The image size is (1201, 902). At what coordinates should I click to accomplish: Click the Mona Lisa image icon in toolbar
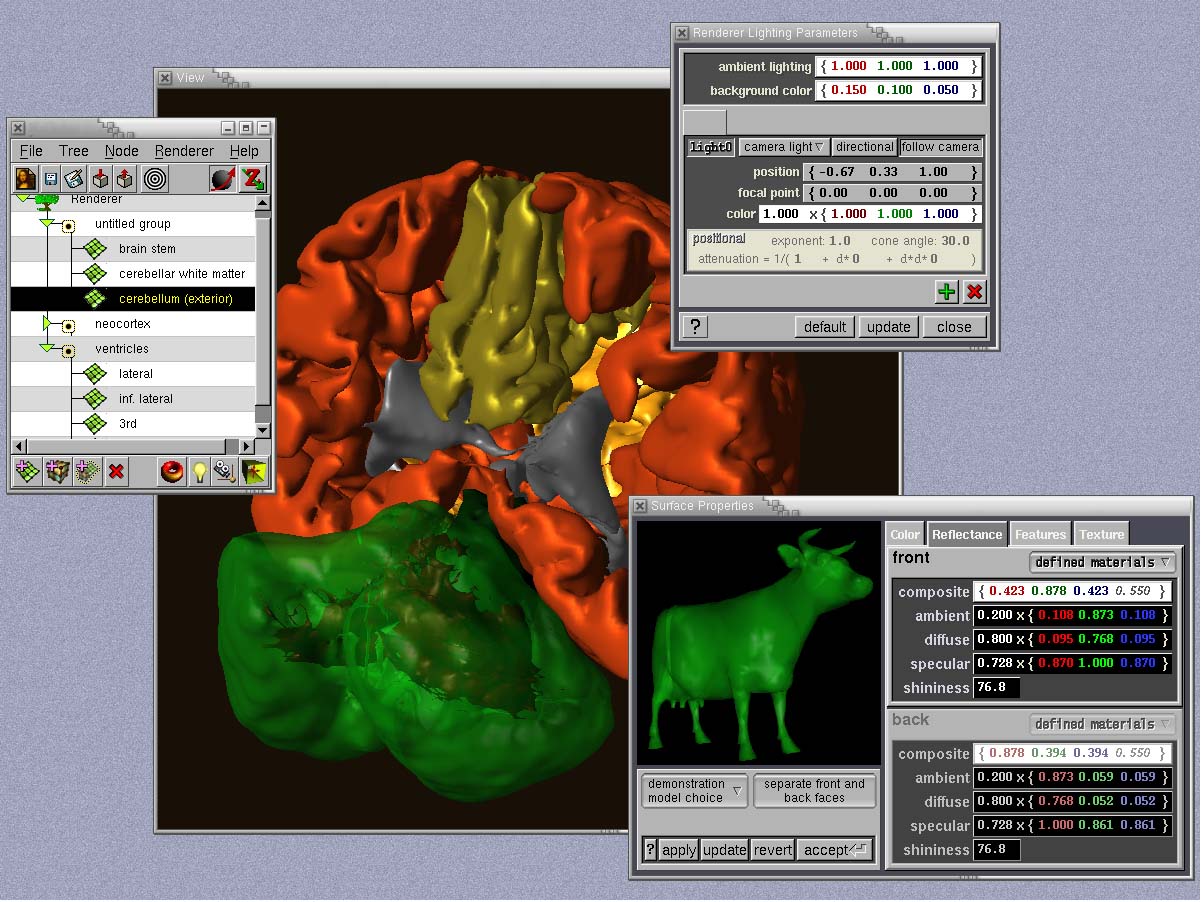26,179
